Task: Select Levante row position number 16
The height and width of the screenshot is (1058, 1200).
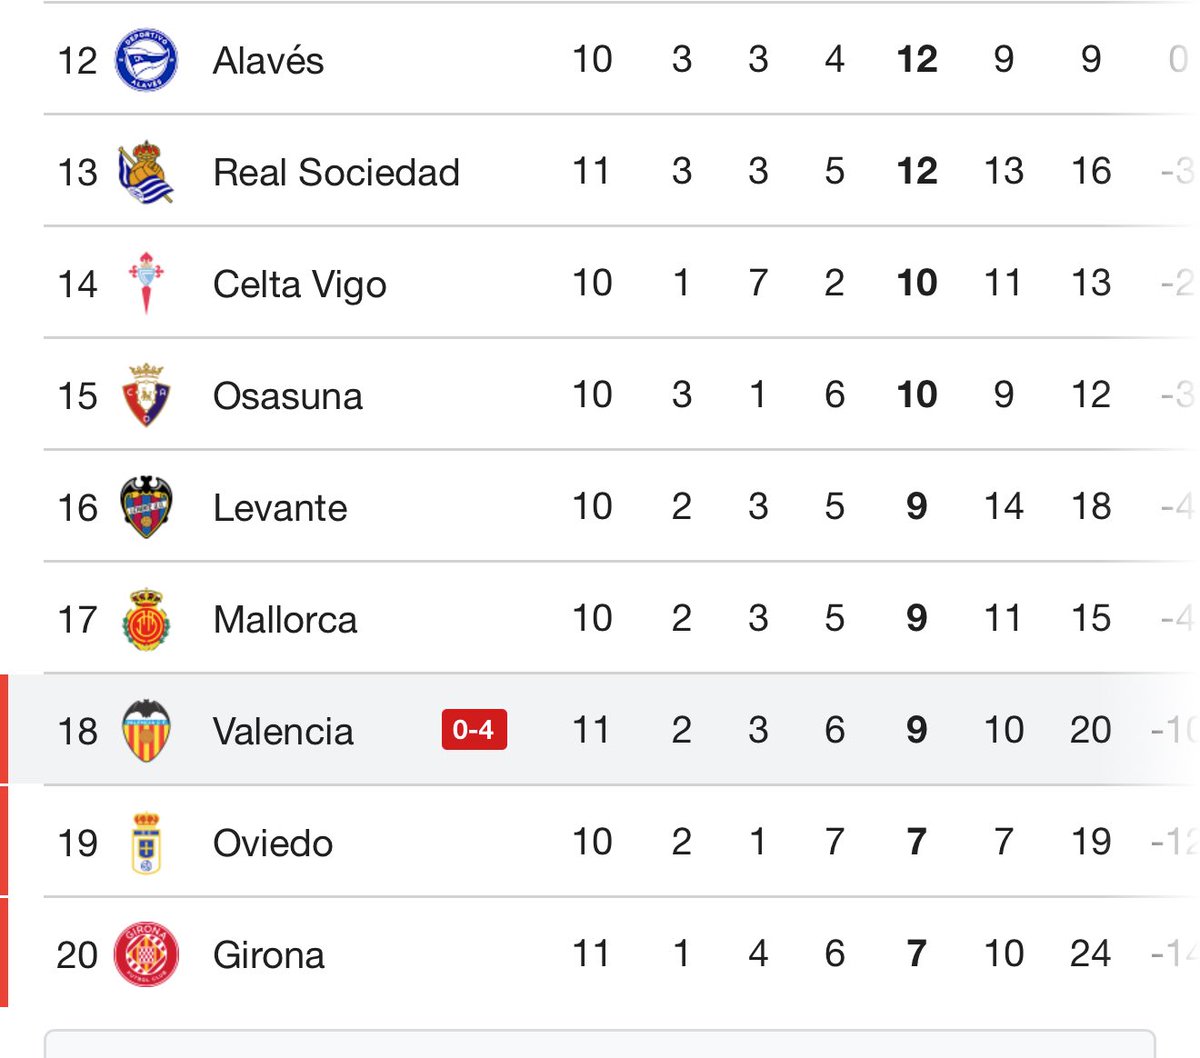Action: (77, 507)
